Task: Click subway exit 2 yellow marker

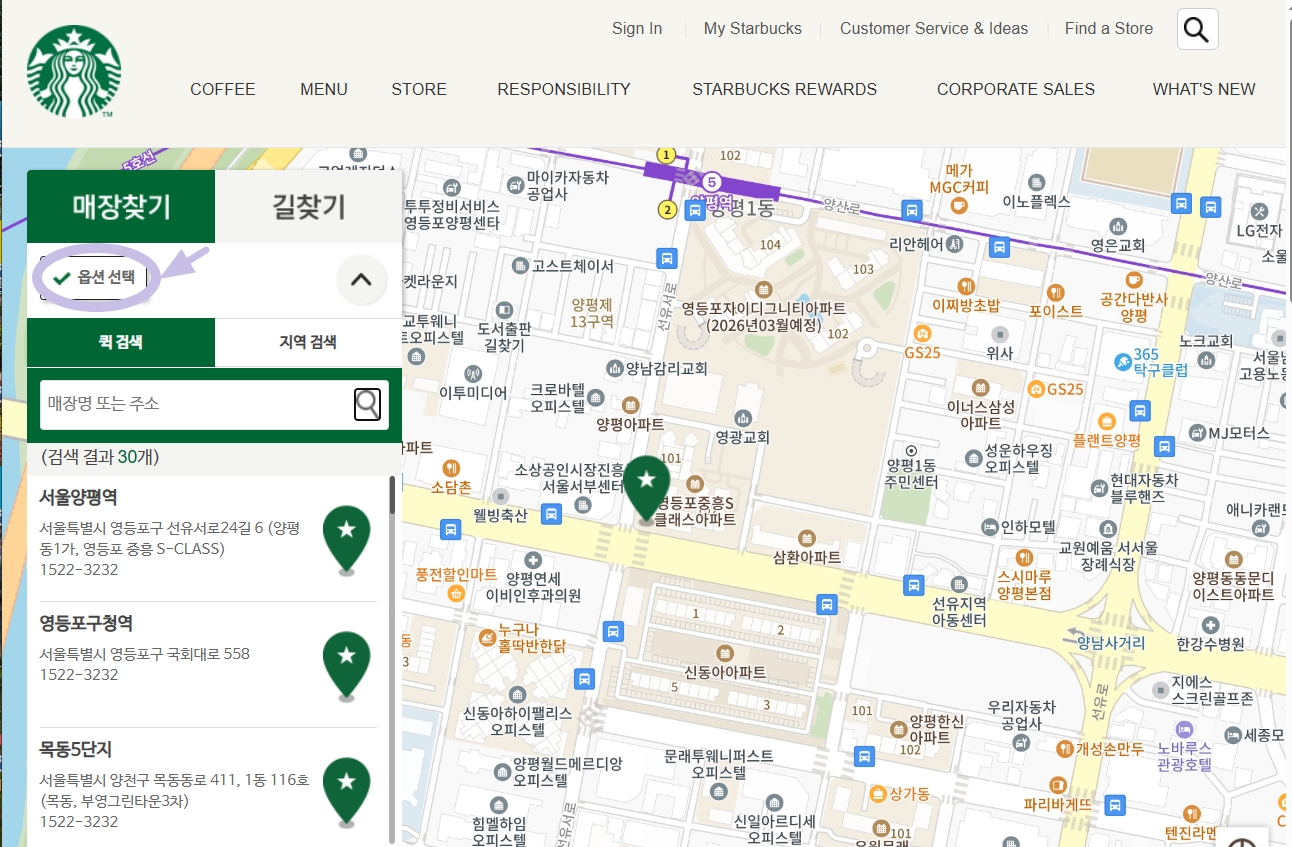Action: (667, 209)
